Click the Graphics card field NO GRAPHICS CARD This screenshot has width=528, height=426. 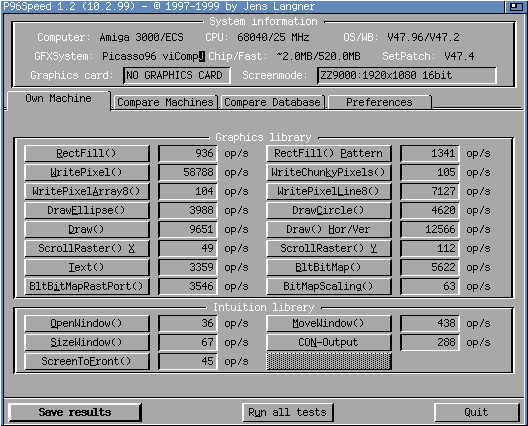[177, 75]
